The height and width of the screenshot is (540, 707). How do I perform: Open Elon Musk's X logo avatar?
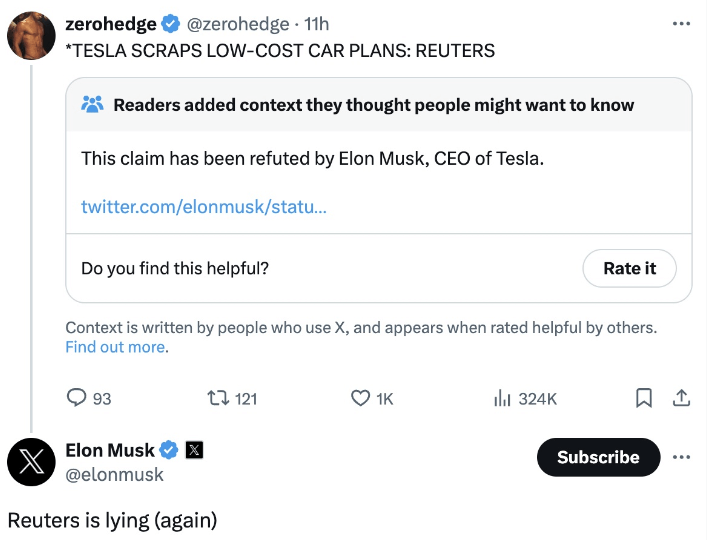point(32,462)
